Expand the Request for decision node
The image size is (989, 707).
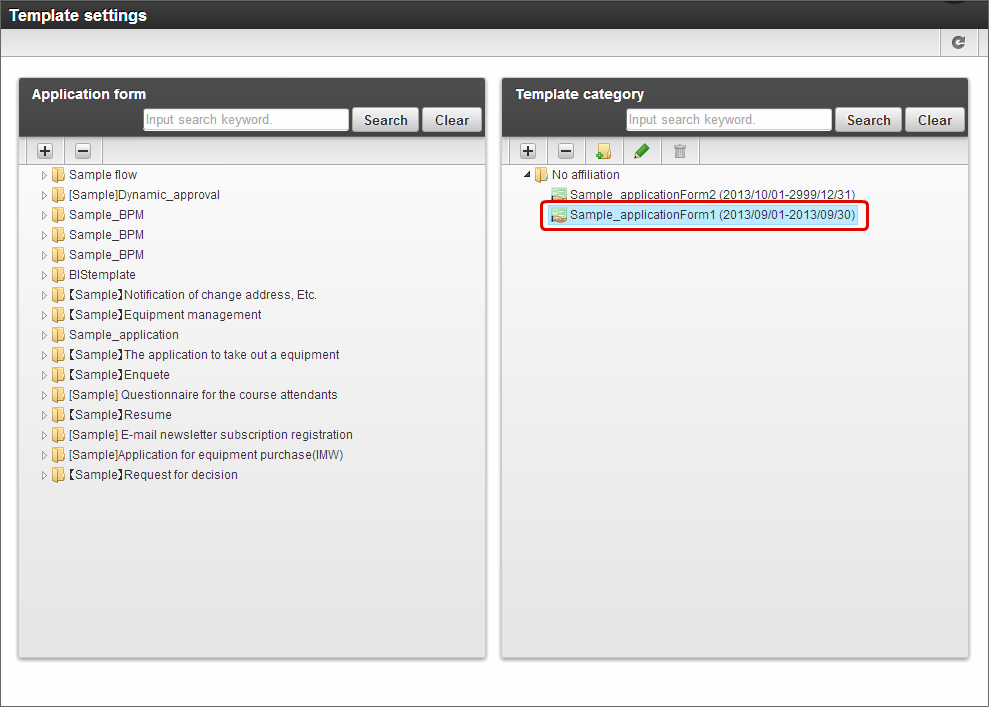pos(44,476)
